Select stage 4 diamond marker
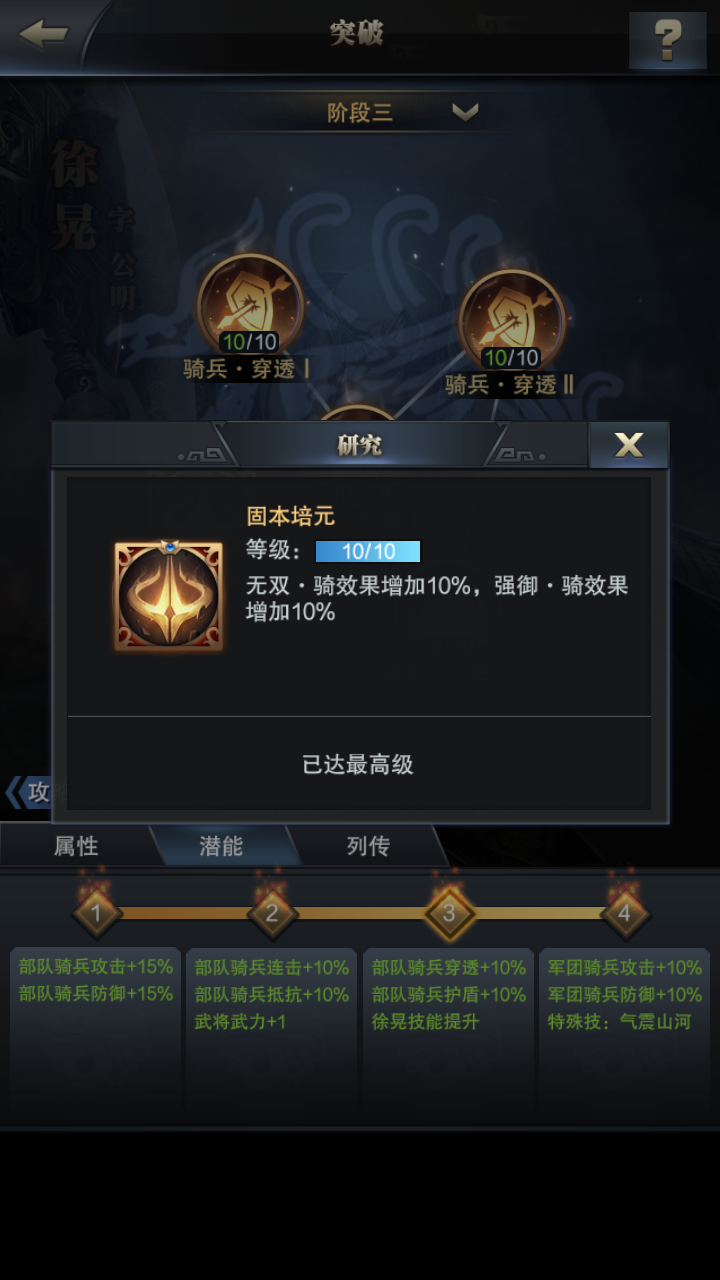The image size is (720, 1280). pos(624,912)
